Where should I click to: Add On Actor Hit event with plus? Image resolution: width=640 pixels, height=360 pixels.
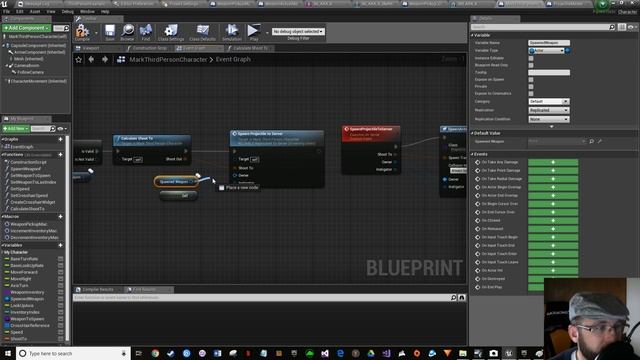(553, 270)
